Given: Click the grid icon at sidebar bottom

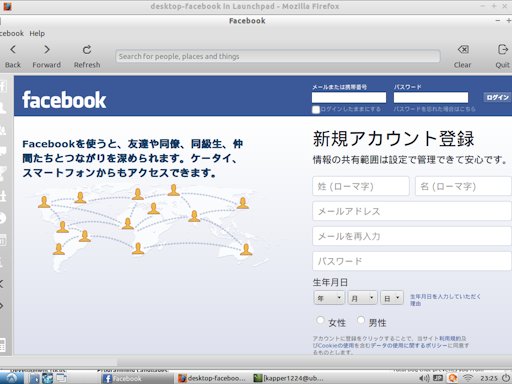Looking at the screenshot, I should point(3,345).
